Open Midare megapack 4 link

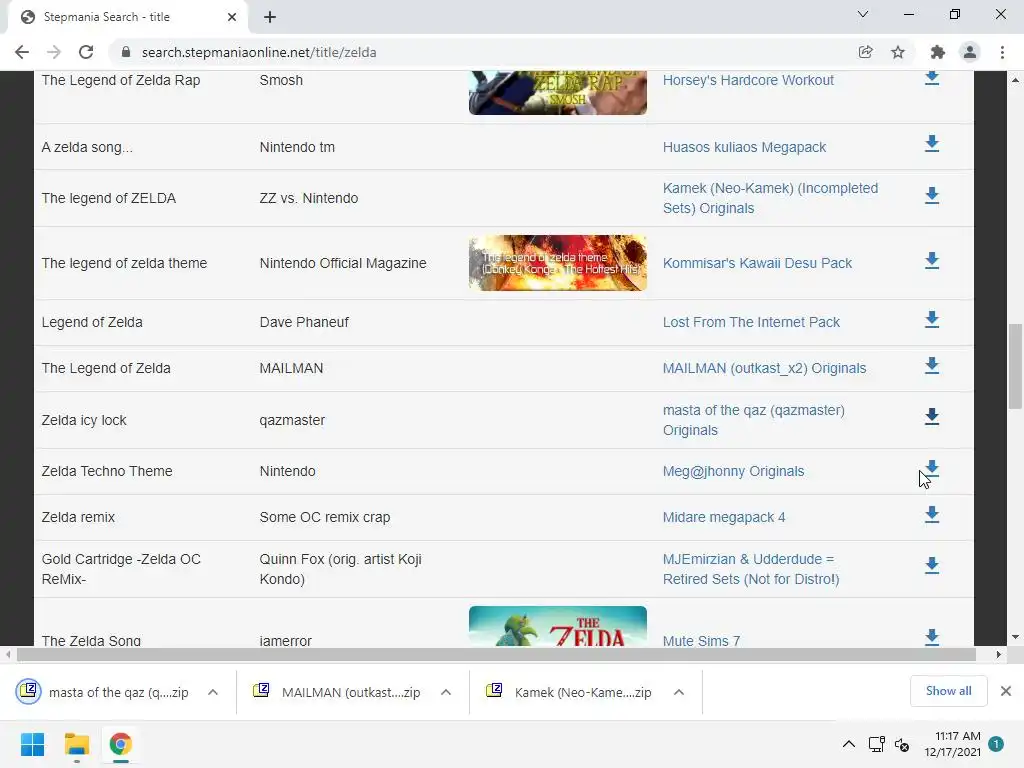click(724, 517)
